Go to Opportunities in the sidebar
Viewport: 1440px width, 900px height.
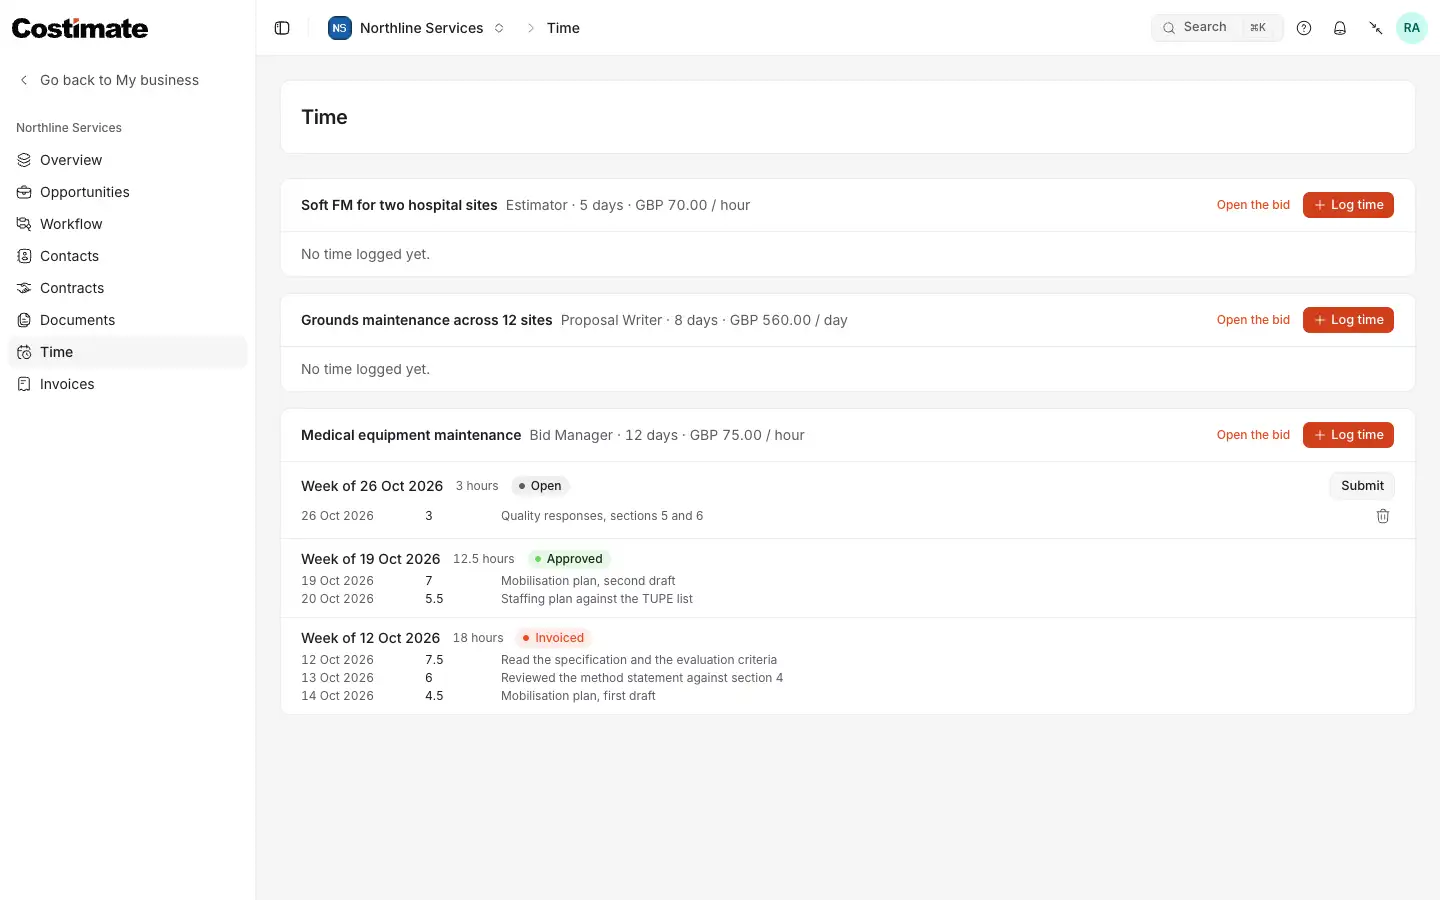click(x=128, y=192)
